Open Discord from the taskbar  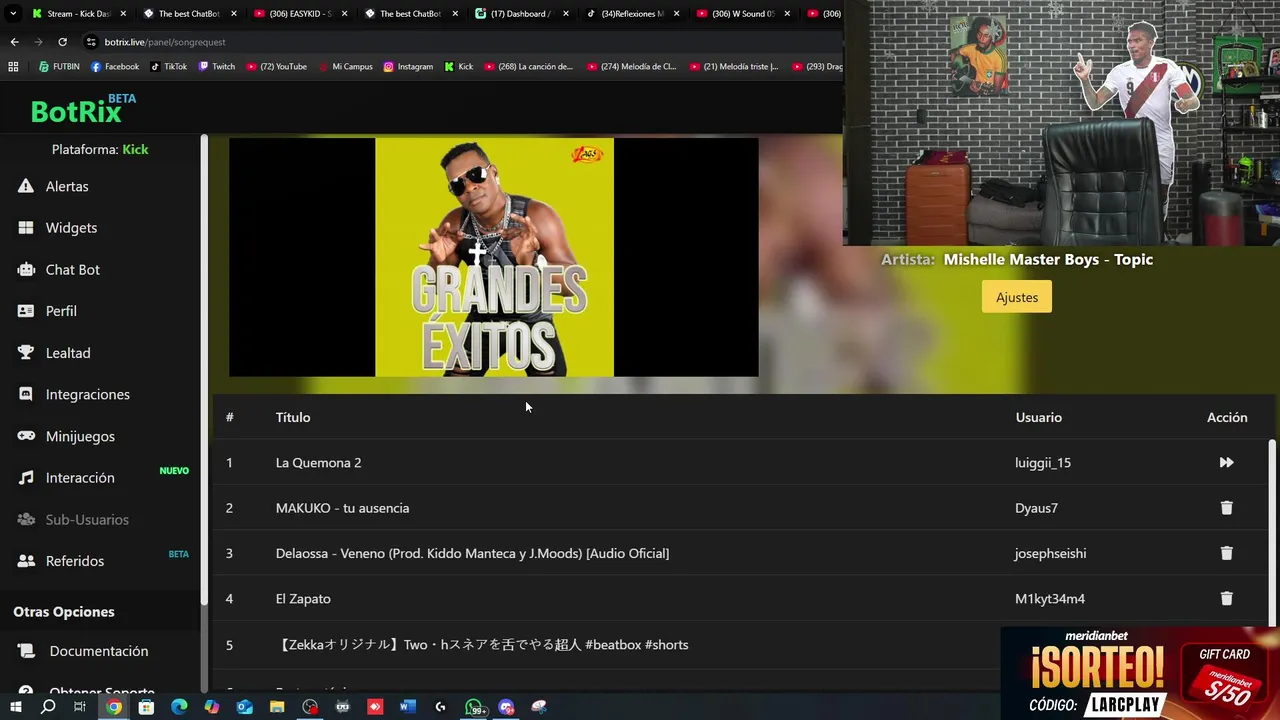[x=507, y=707]
